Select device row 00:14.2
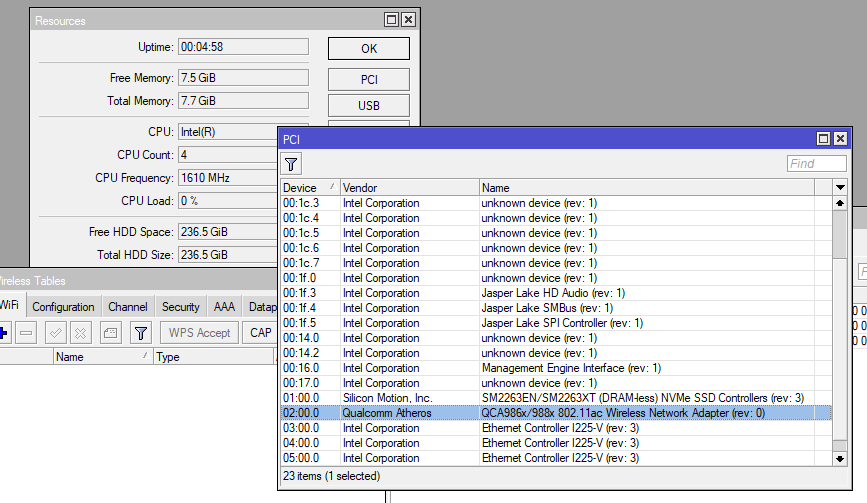 pyautogui.click(x=556, y=353)
